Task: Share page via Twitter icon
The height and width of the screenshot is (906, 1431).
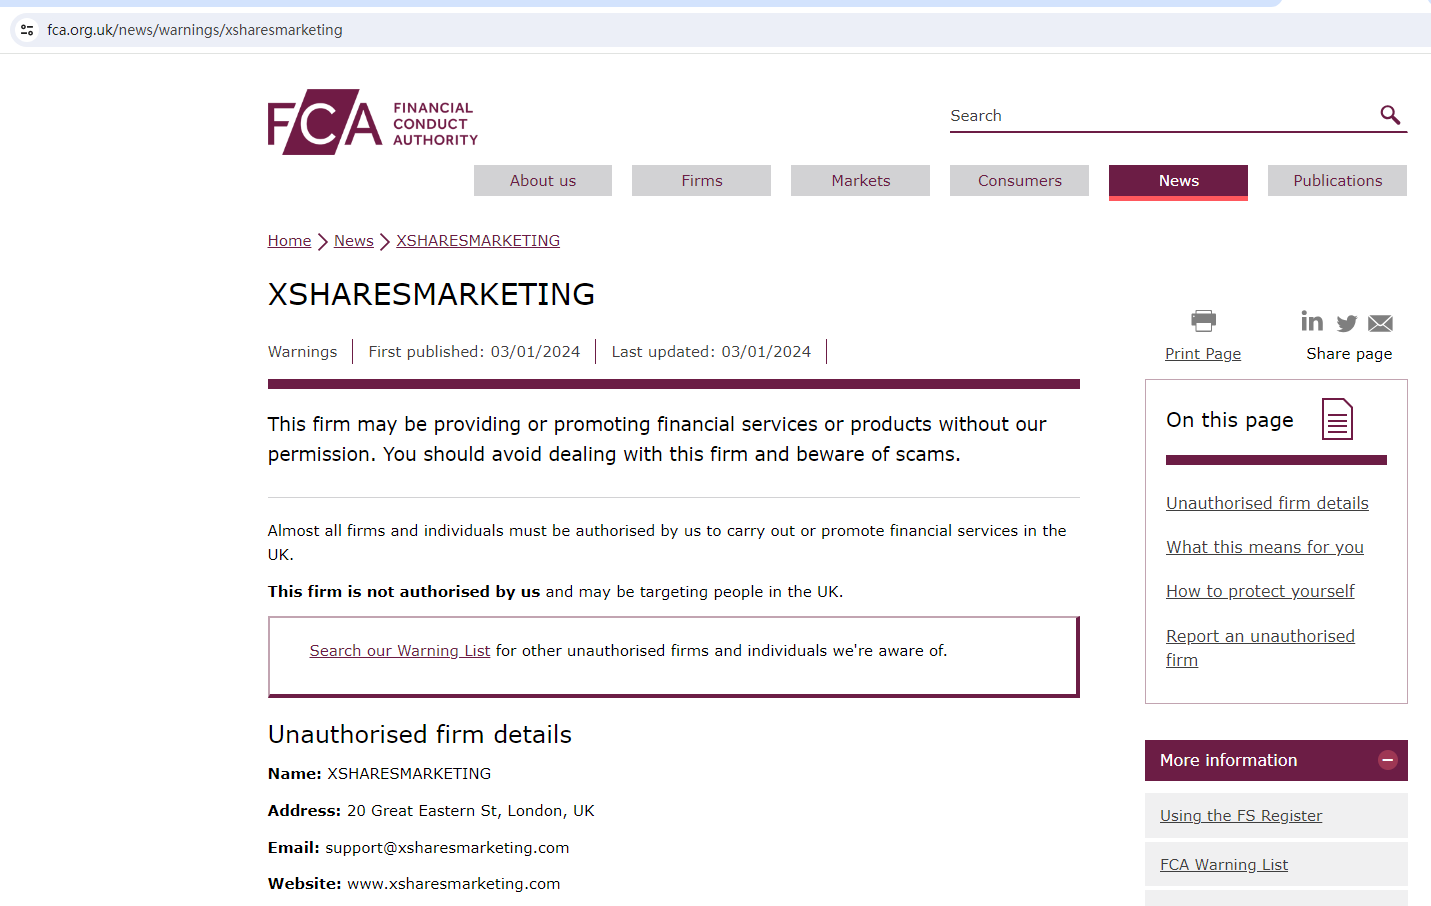Action: point(1347,323)
